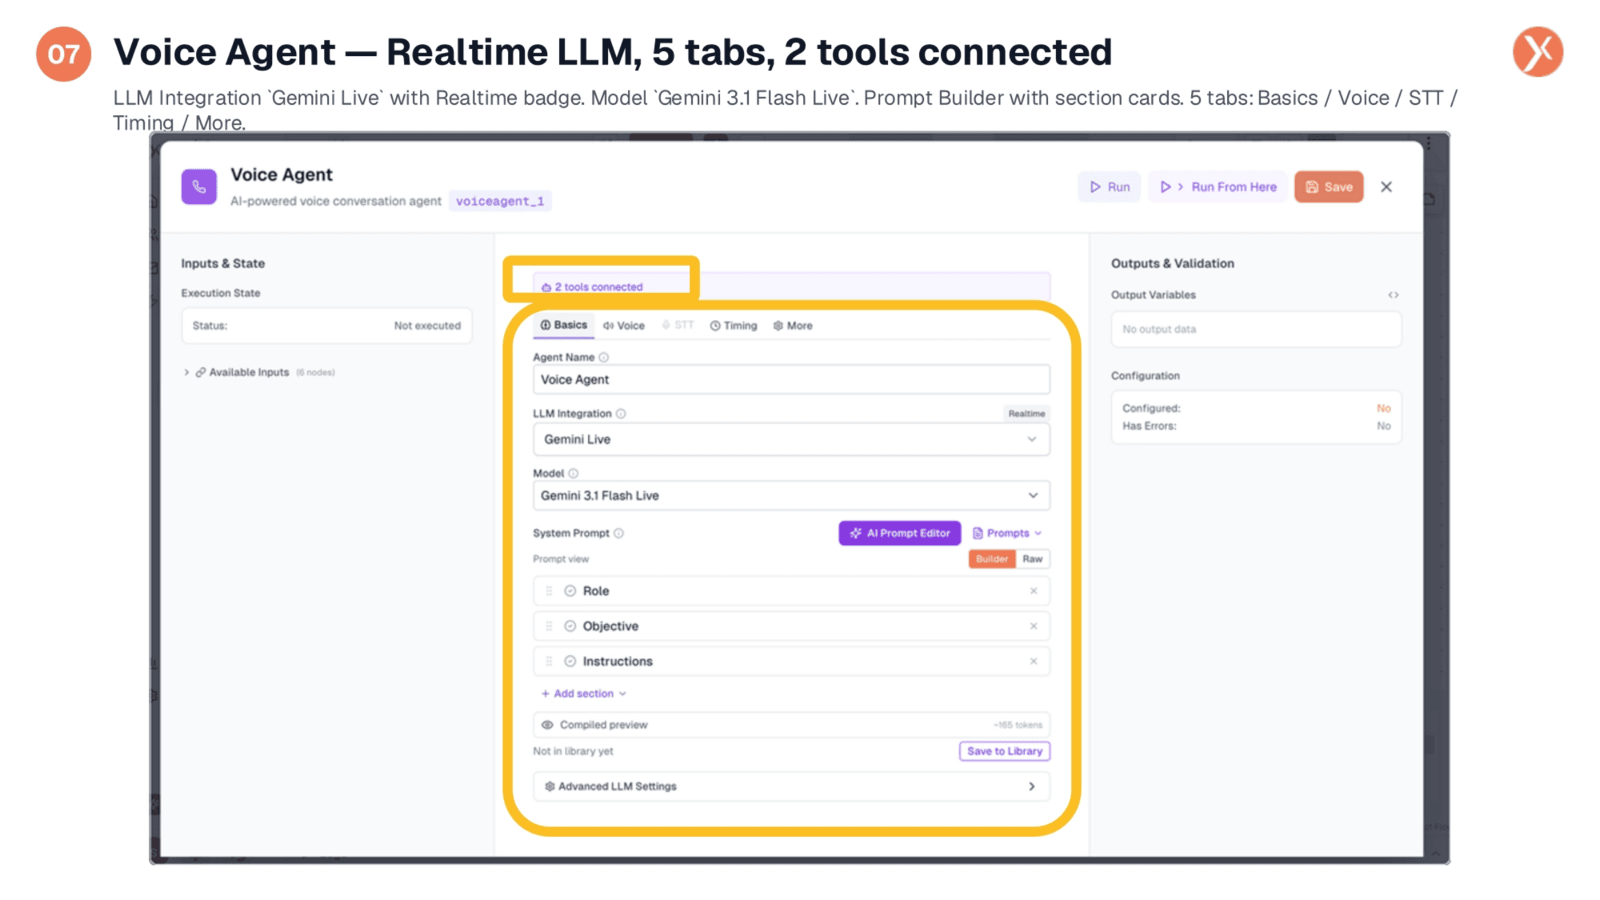1600x900 pixels.
Task: Toggle the Compiled preview eye icon
Action: [x=547, y=725]
